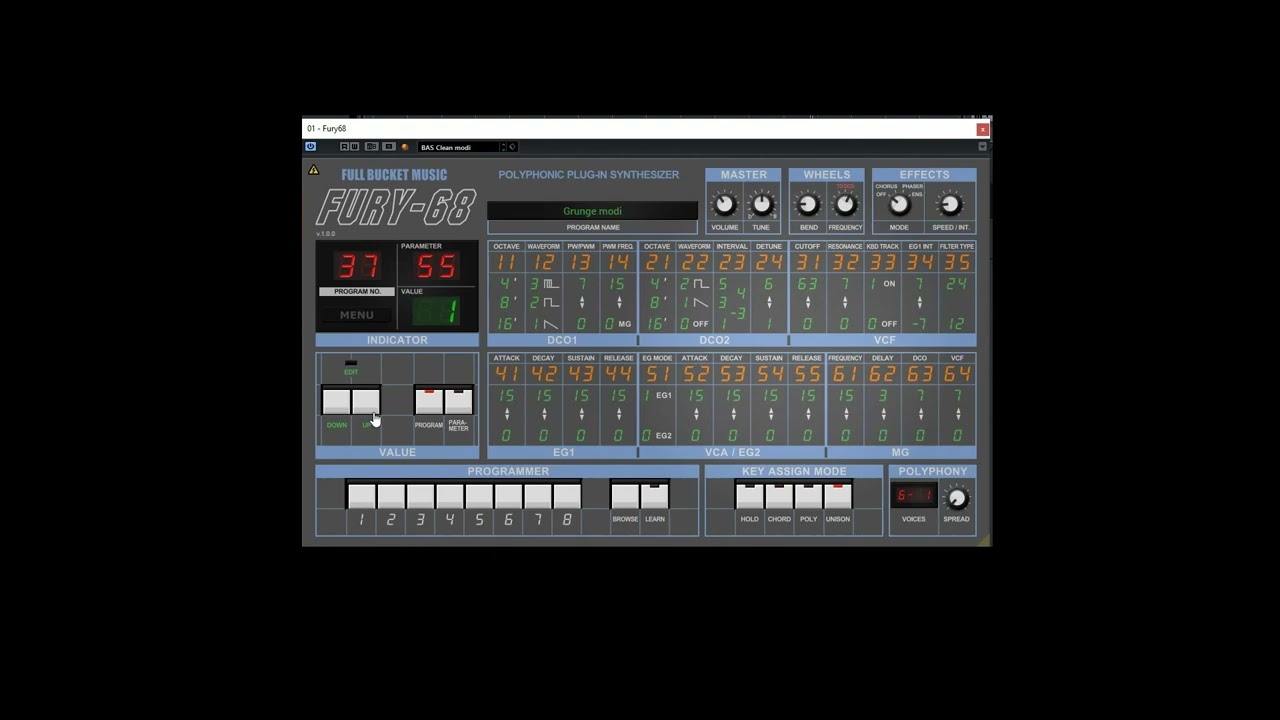
Task: Select programmer button 5
Action: tap(479, 496)
